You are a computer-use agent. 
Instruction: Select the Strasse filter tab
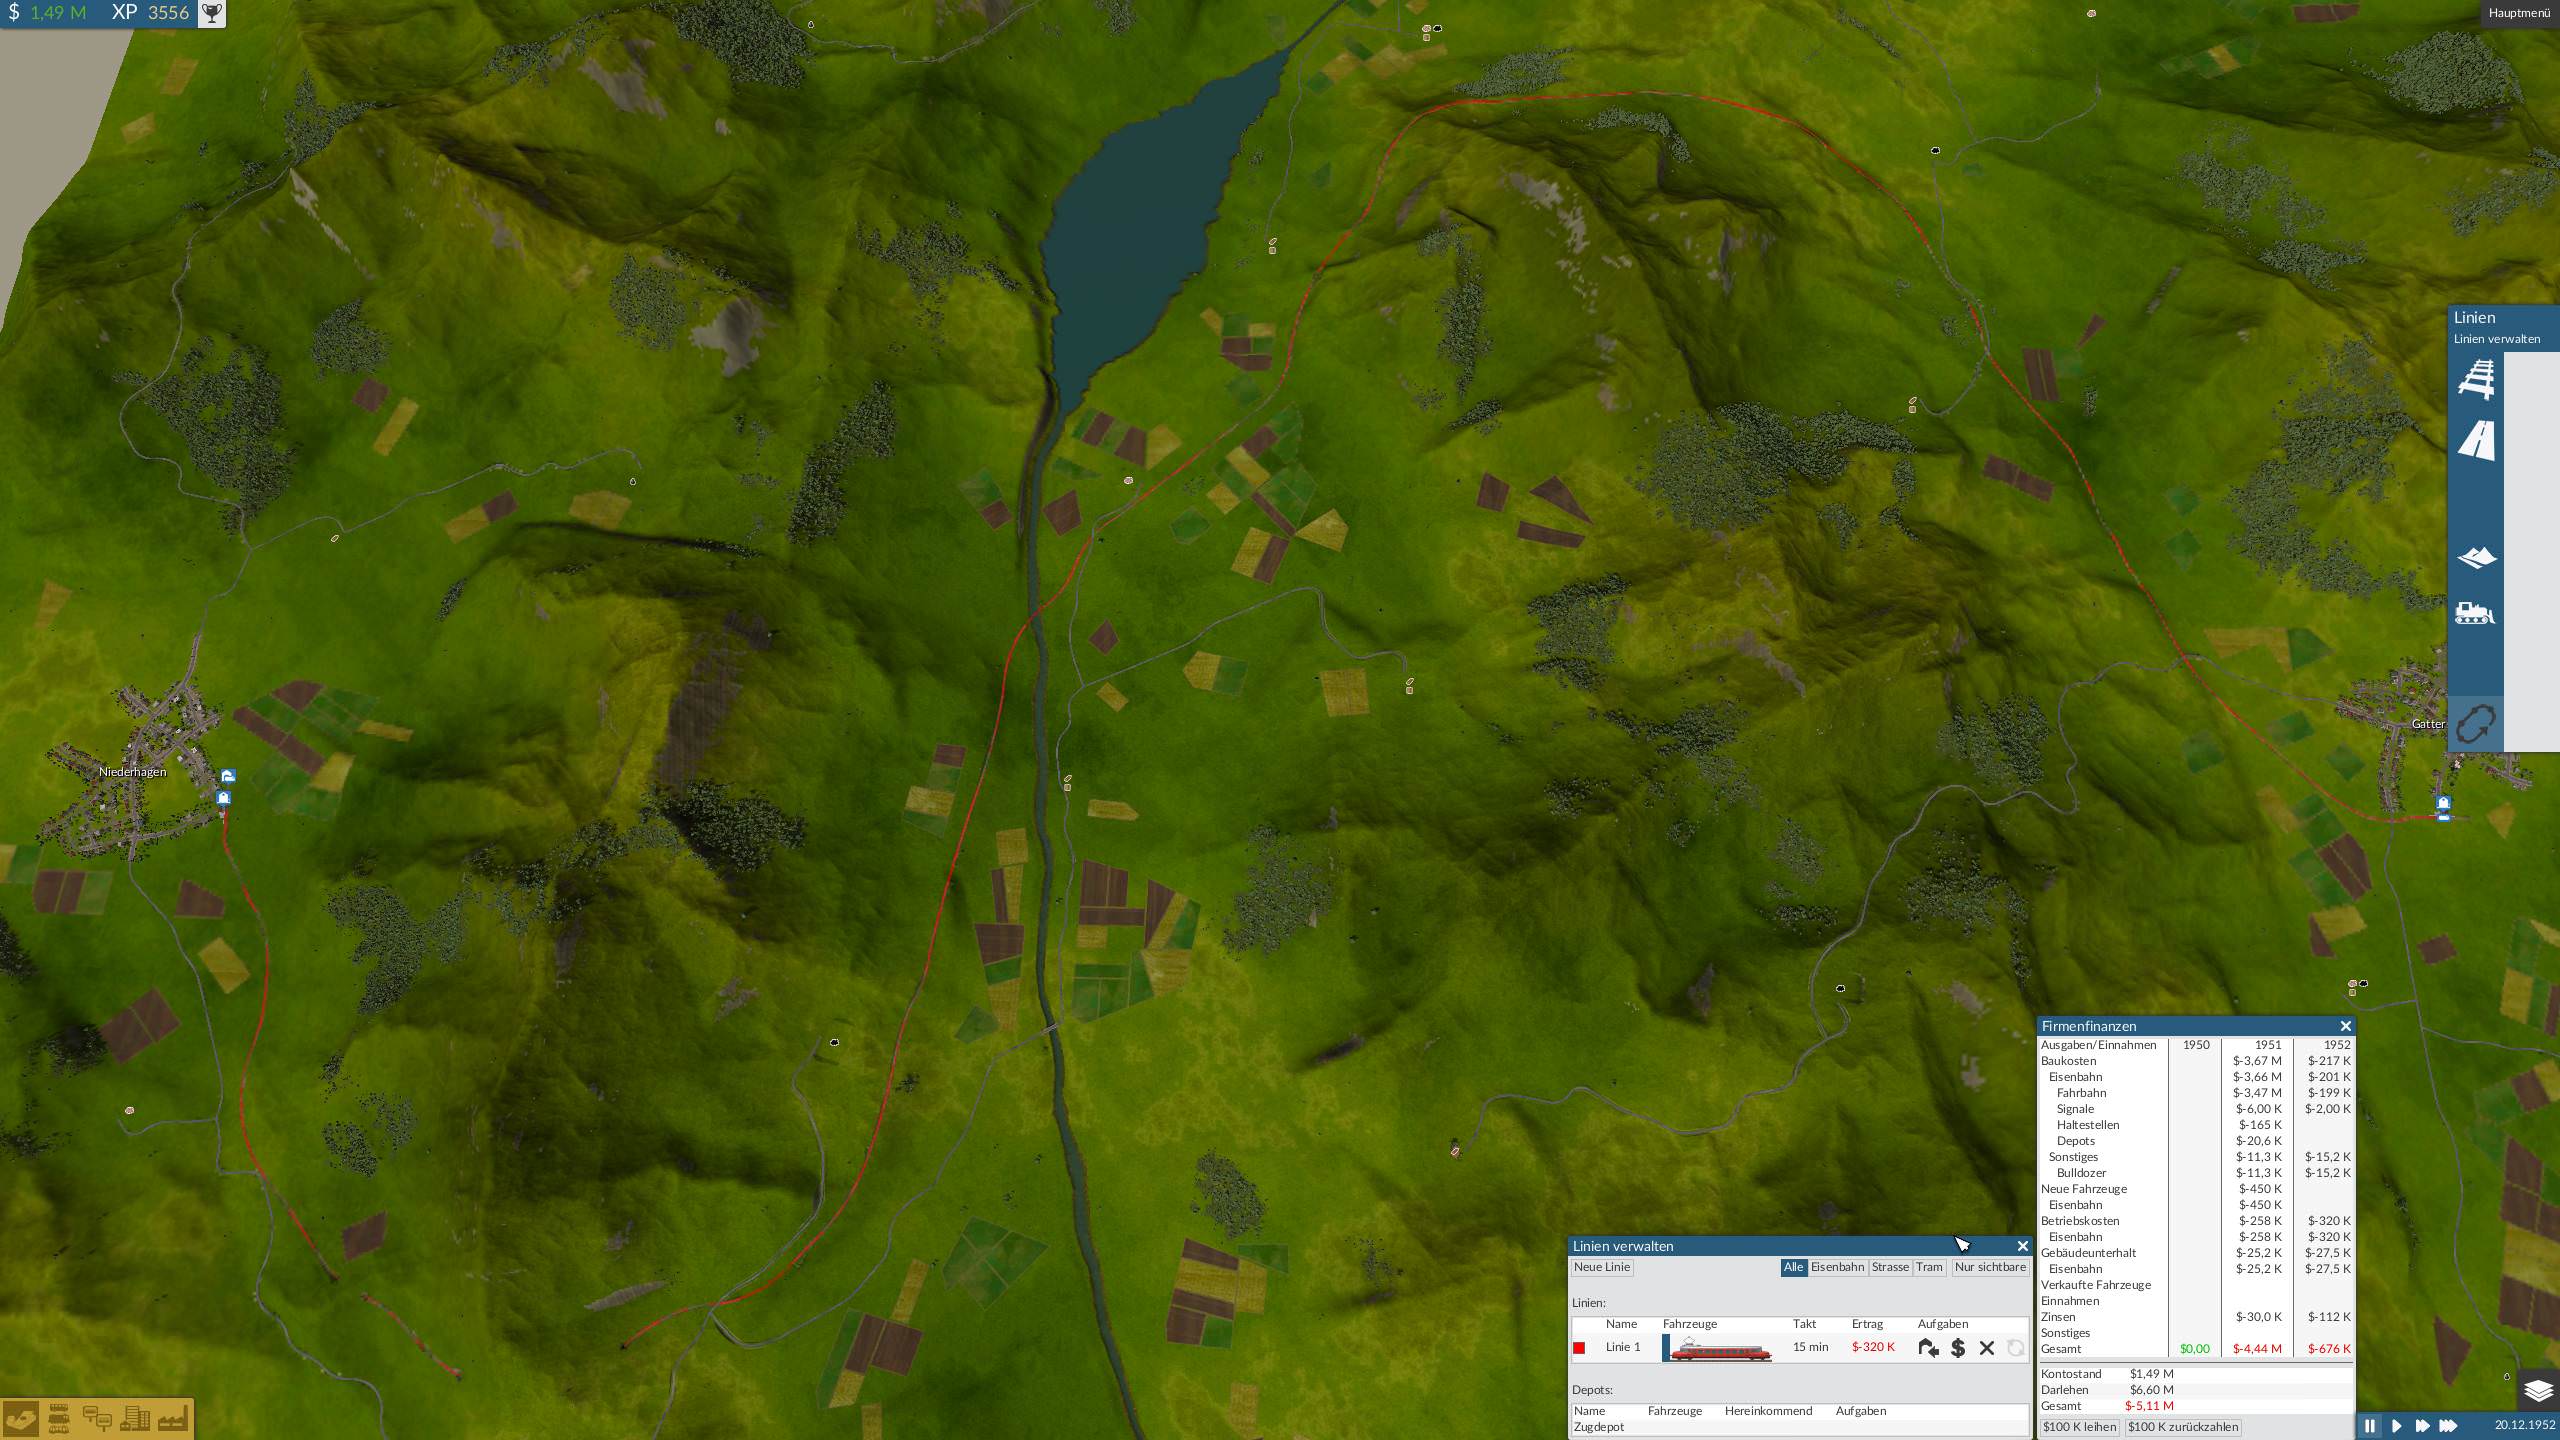pos(1890,1267)
